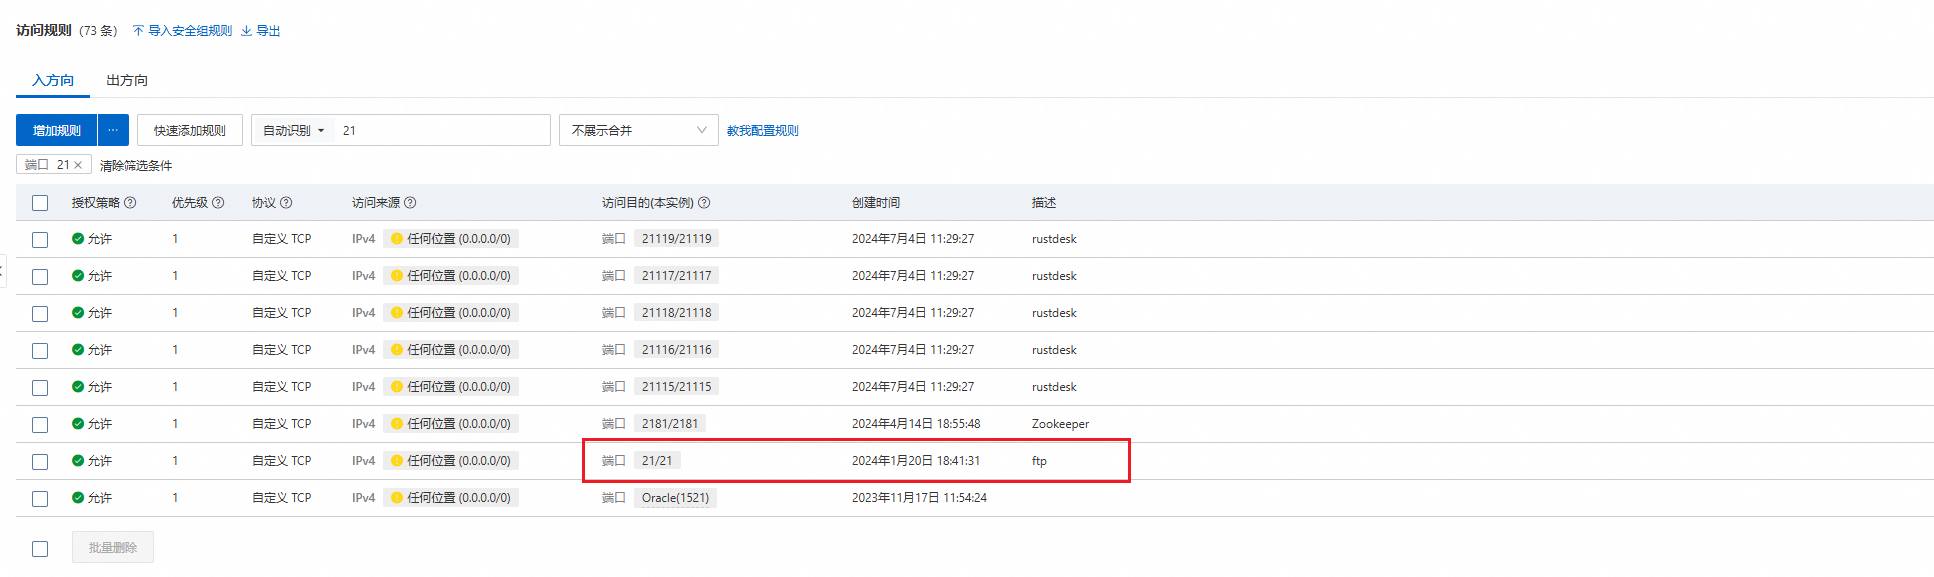Click 清除筛选条件 to clear filters
This screenshot has width=1934, height=577.
coord(136,165)
